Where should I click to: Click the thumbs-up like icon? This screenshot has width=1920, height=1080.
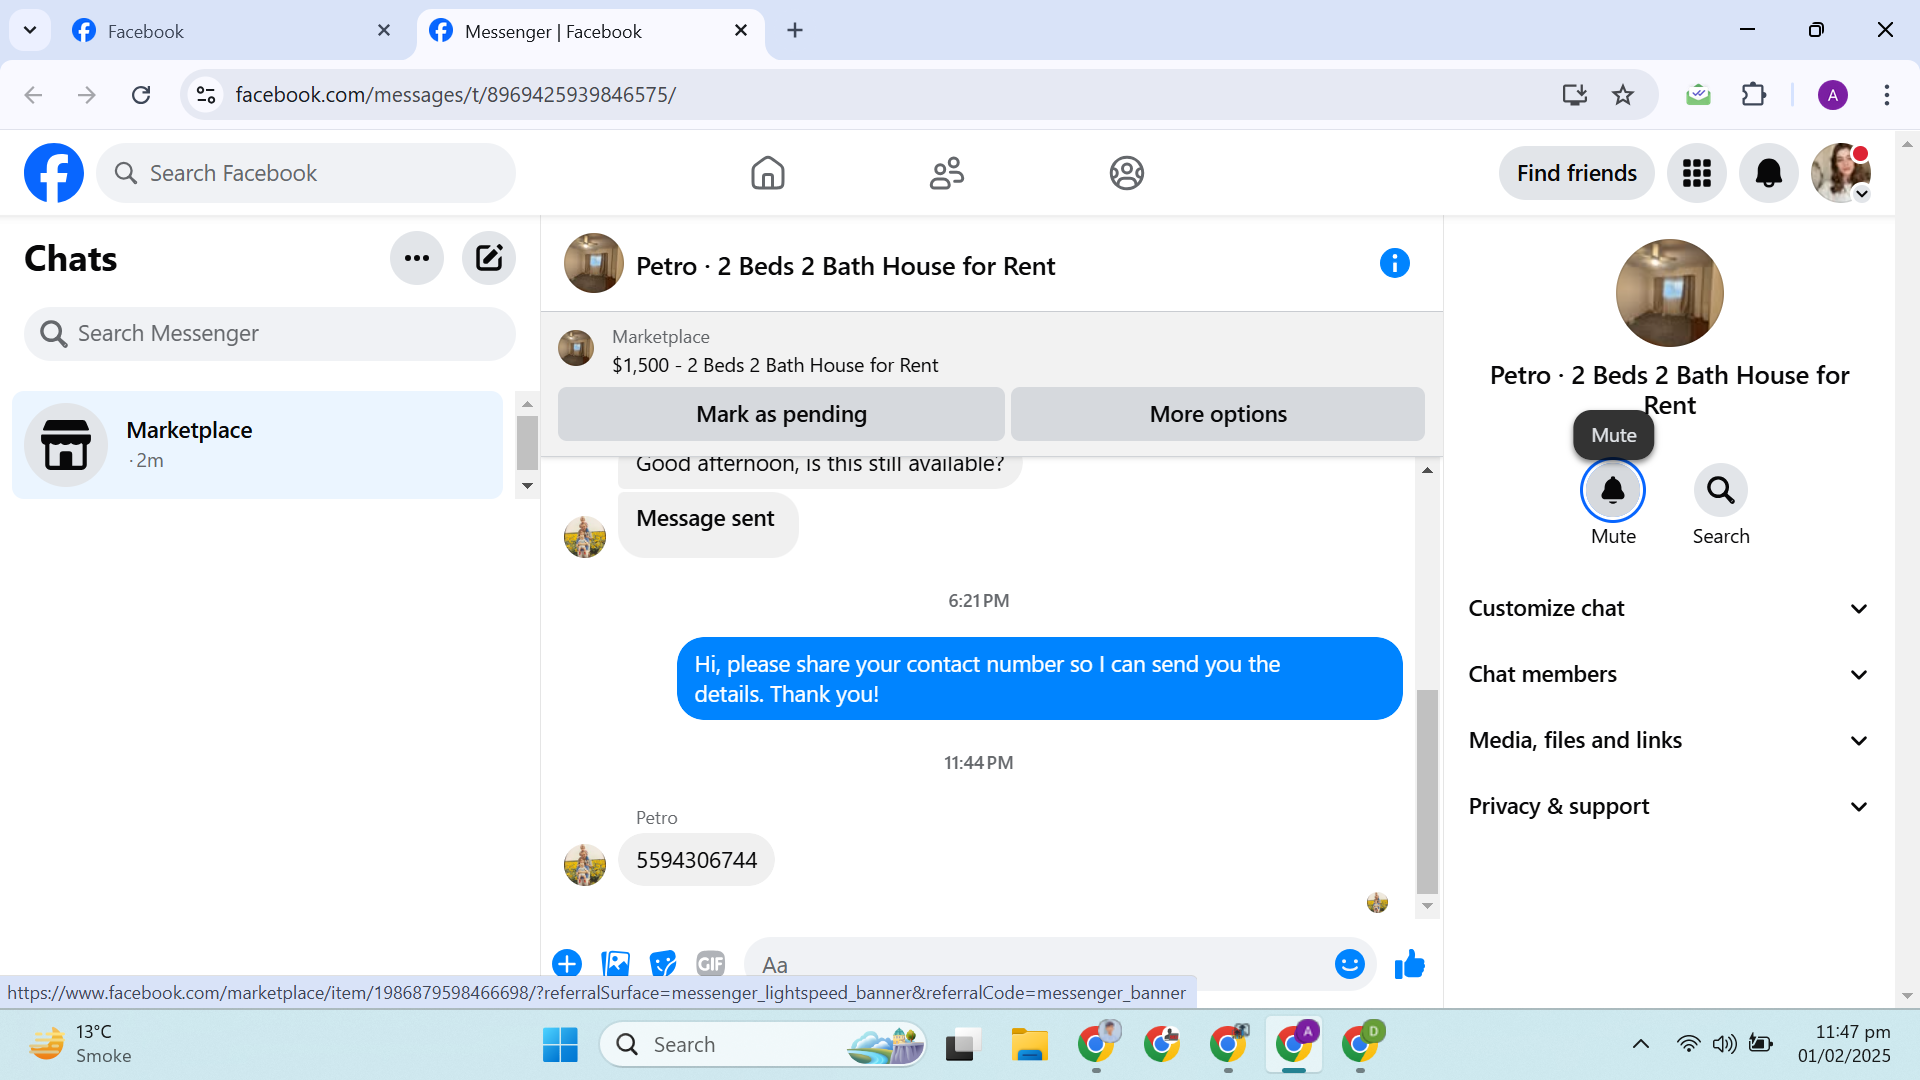(1409, 964)
